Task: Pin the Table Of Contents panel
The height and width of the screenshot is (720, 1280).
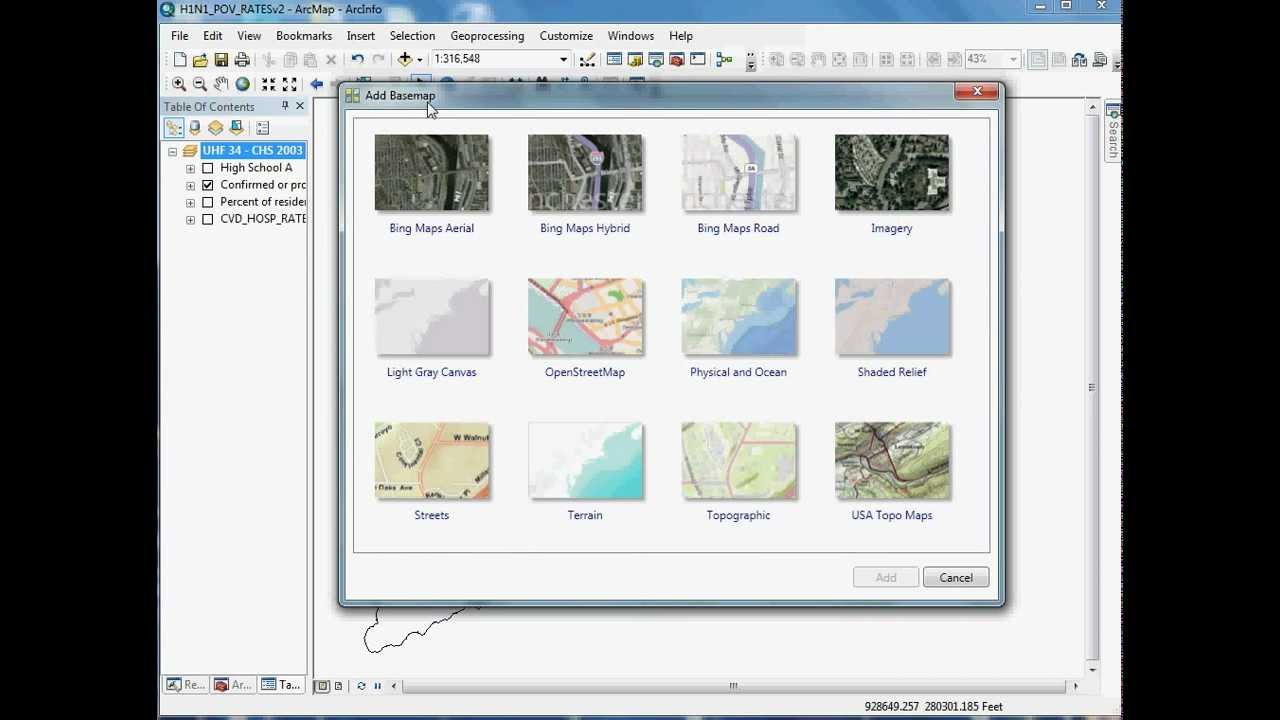Action: point(285,106)
